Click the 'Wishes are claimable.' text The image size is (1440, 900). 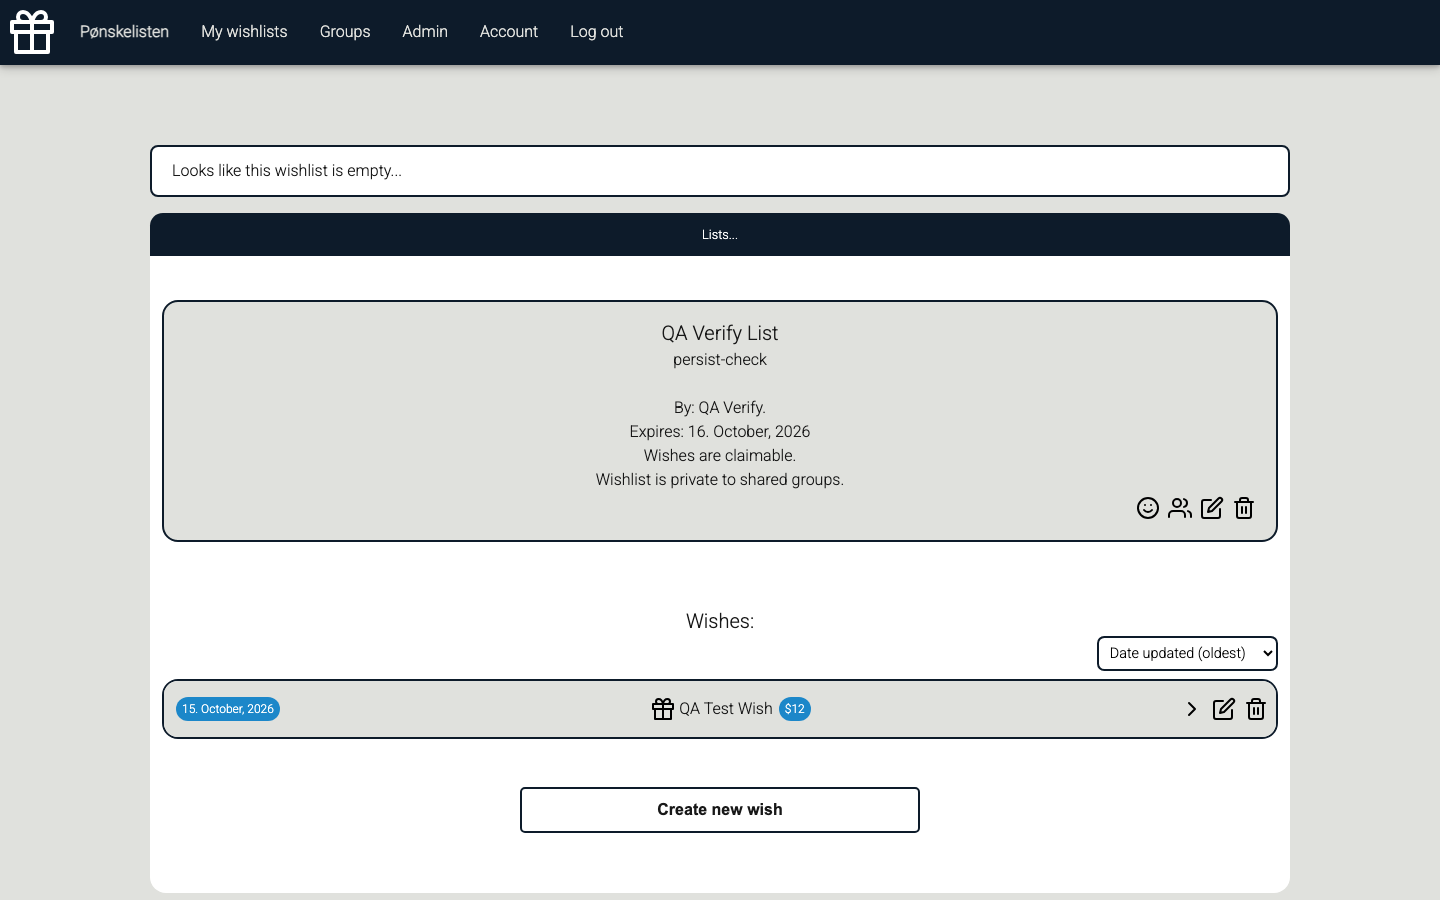[x=720, y=456]
